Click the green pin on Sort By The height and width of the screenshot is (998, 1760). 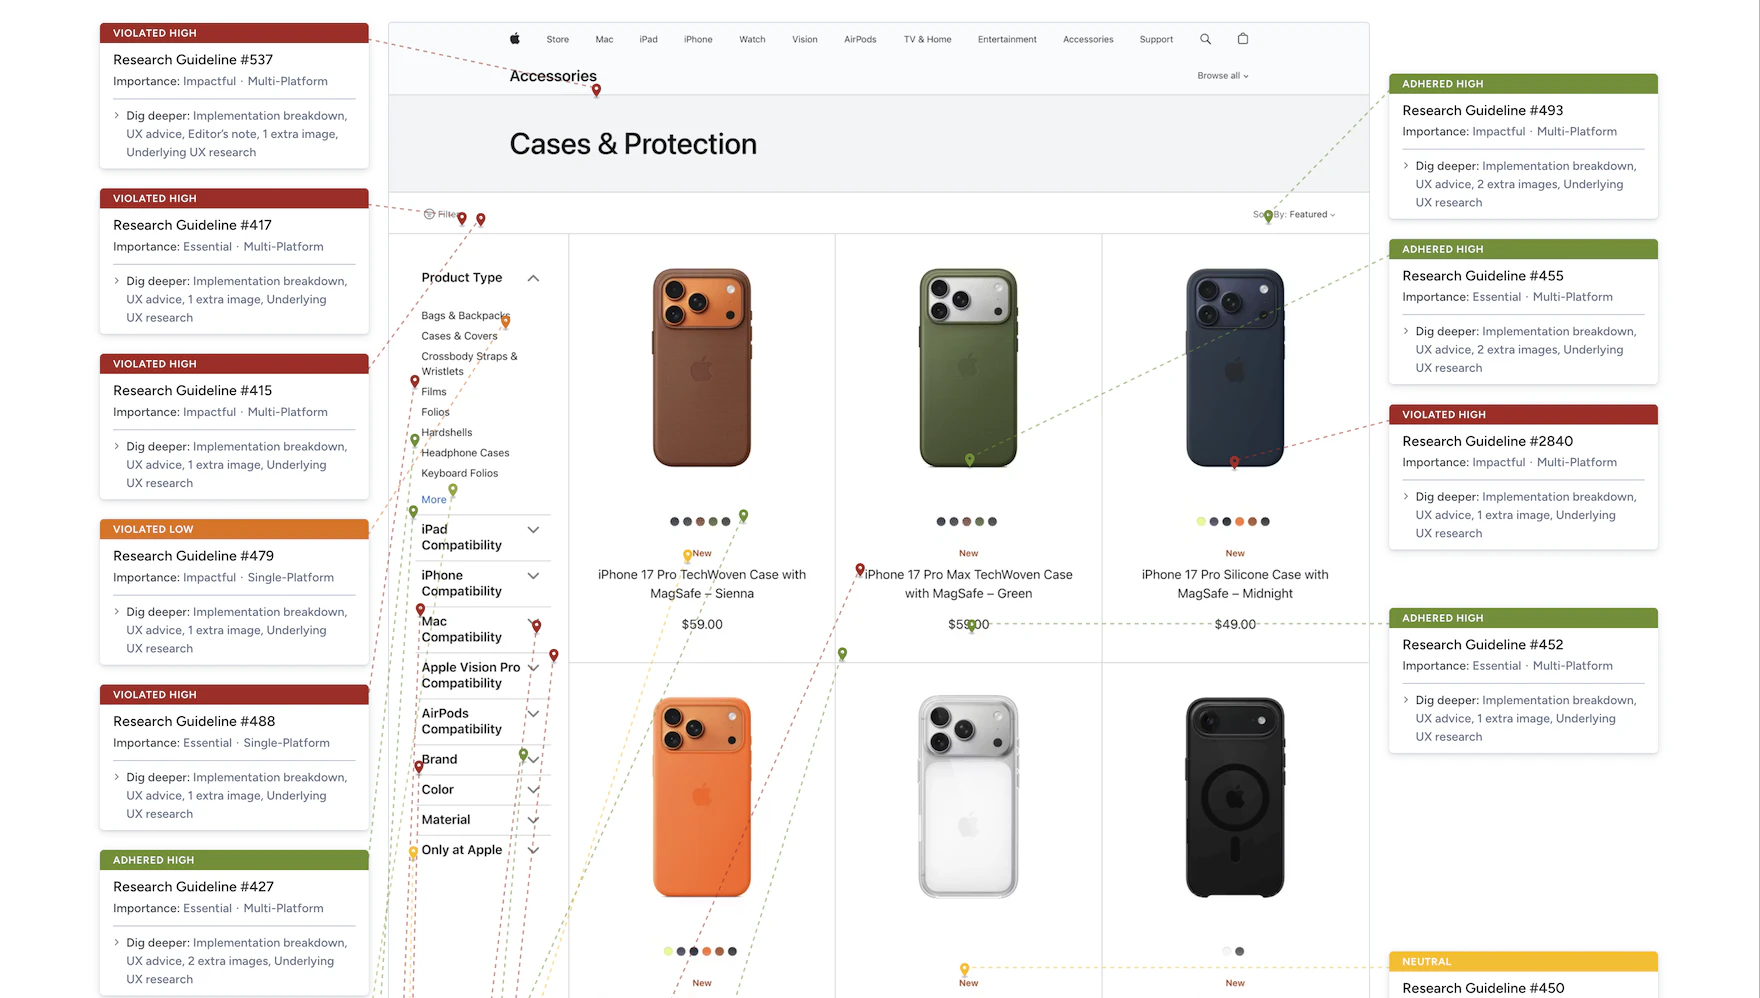(x=1268, y=216)
